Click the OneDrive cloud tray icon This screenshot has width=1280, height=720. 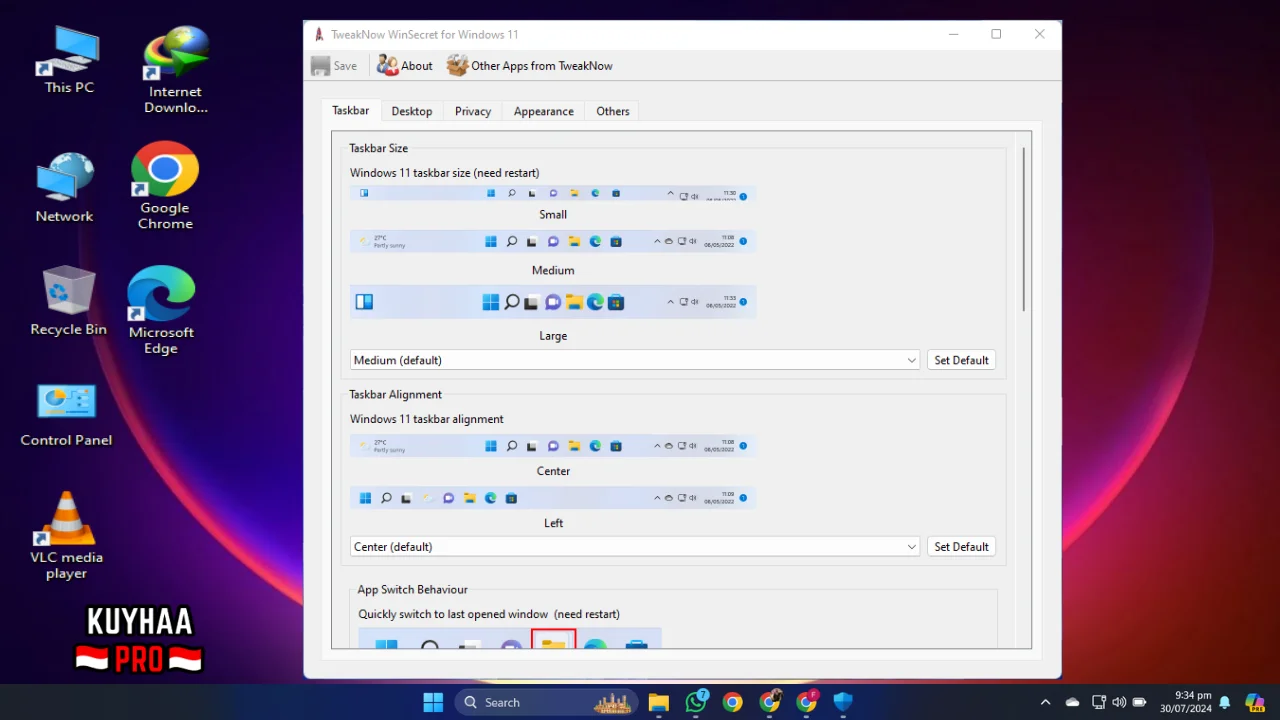pyautogui.click(x=1073, y=702)
